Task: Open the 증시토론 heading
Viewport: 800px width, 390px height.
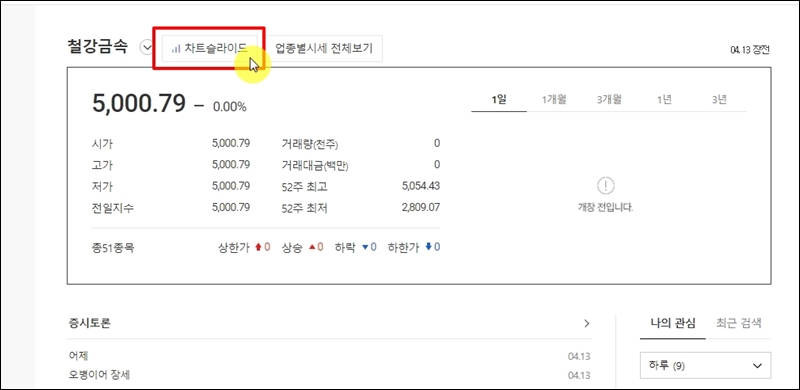Action: 89,323
